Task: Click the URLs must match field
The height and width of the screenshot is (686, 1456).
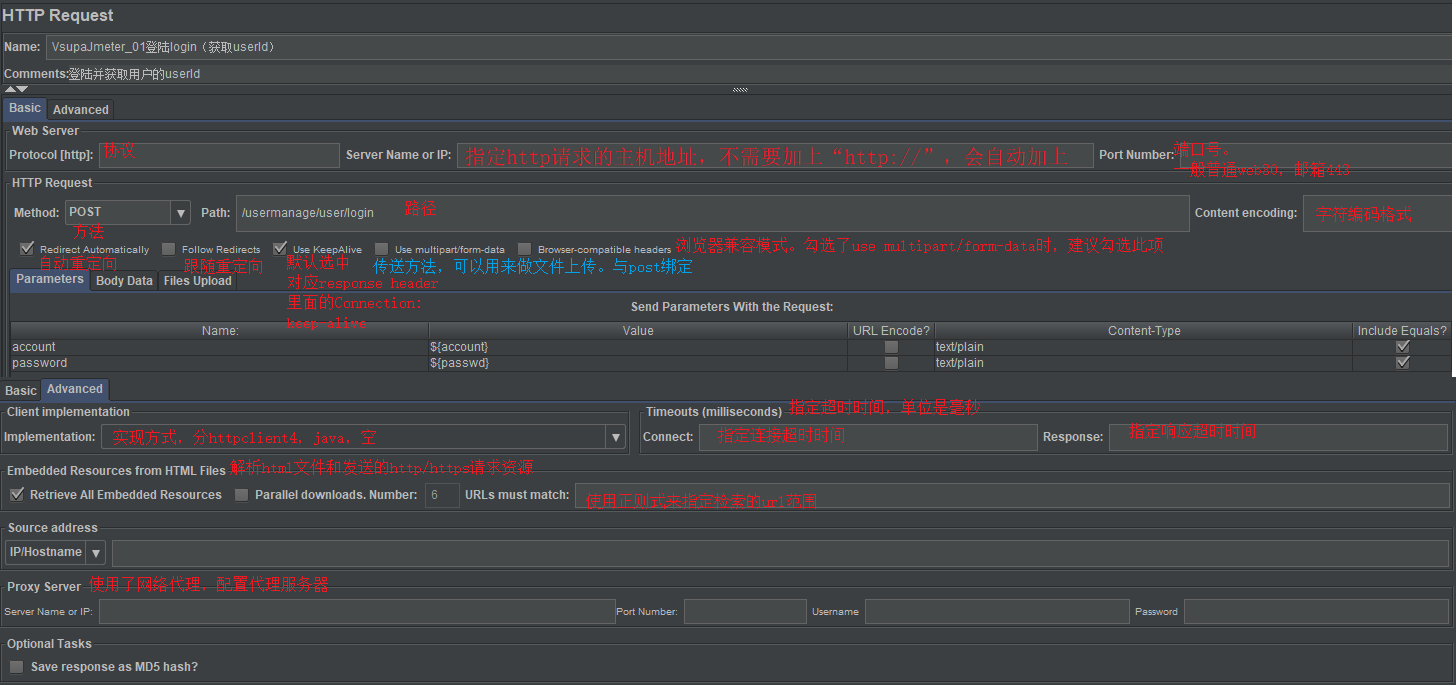Action: 1012,496
